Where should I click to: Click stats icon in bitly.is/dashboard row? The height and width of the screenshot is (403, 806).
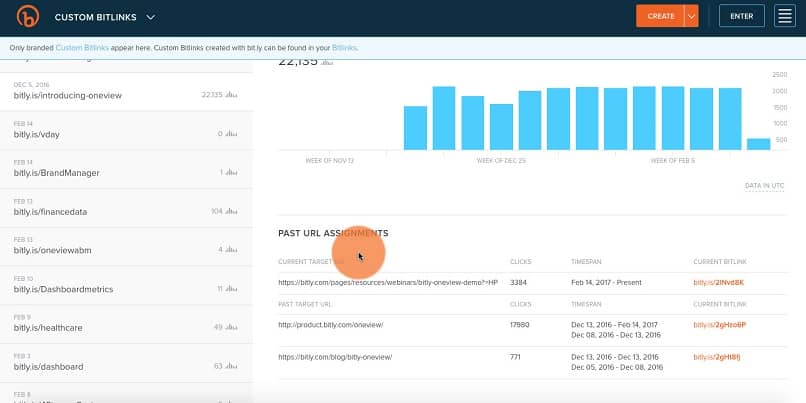[x=231, y=367]
